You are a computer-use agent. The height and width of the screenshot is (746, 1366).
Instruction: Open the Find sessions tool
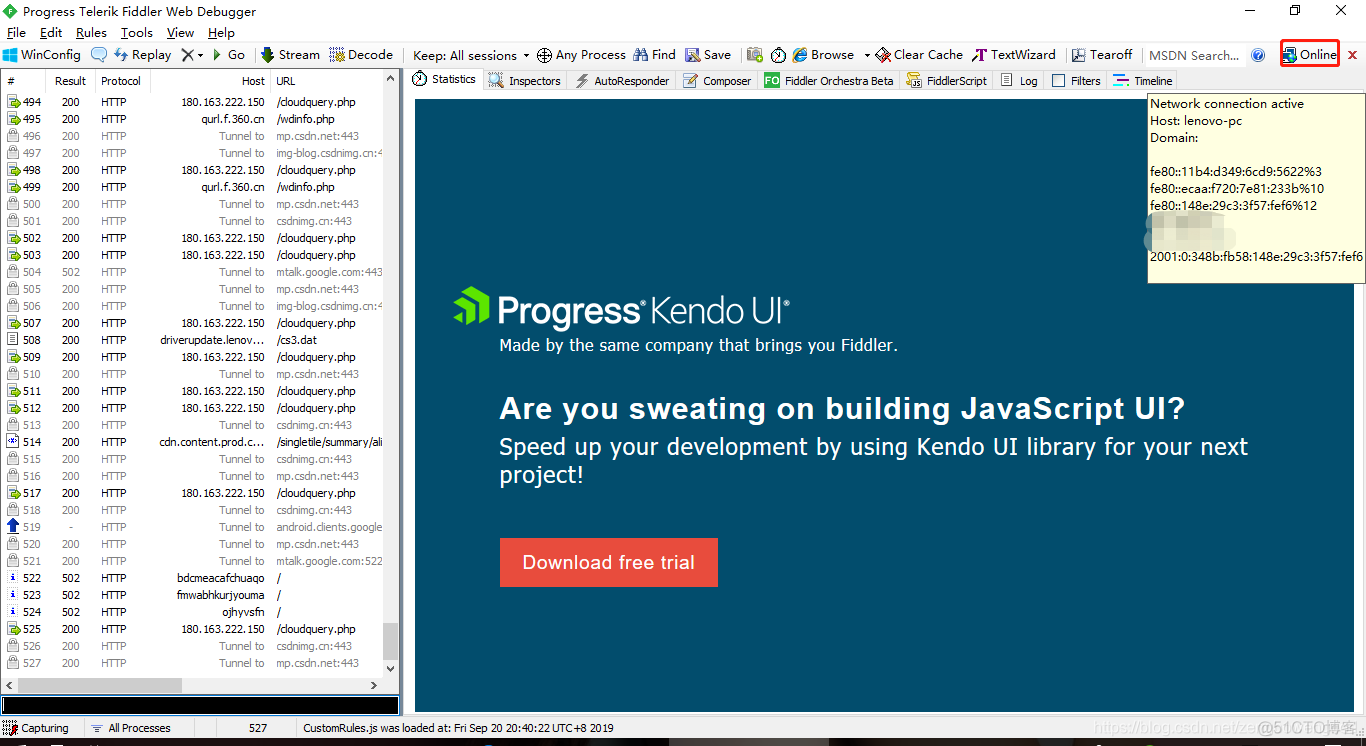(655, 55)
